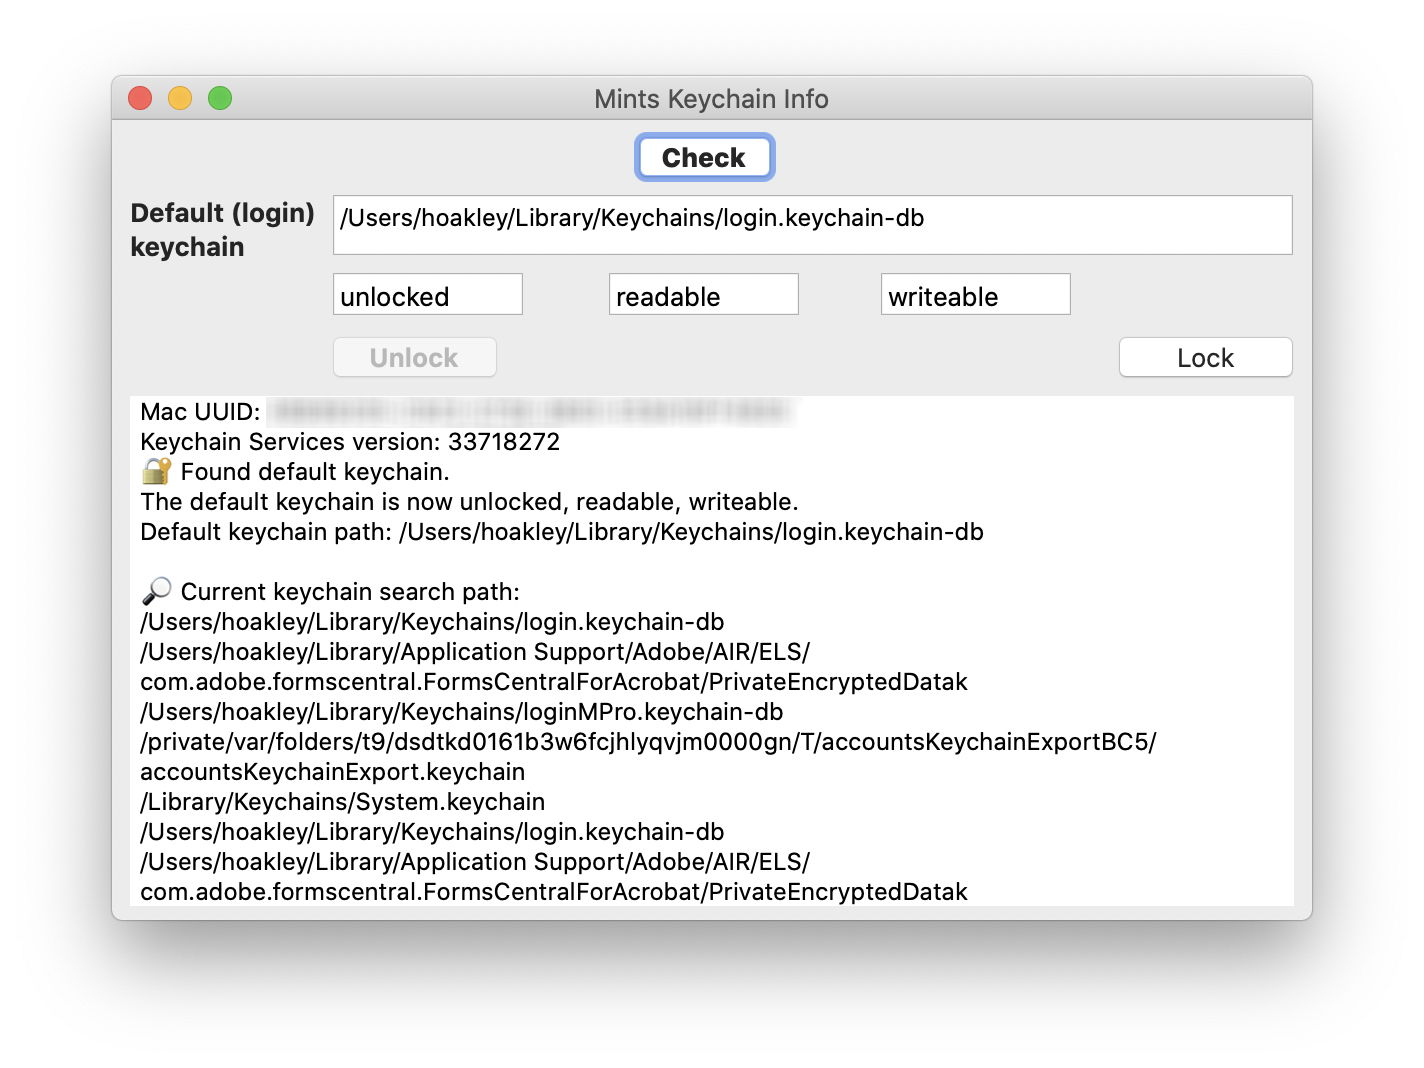The width and height of the screenshot is (1424, 1068).
Task: Click the padlock icon beside Found default keychain
Action: (156, 471)
